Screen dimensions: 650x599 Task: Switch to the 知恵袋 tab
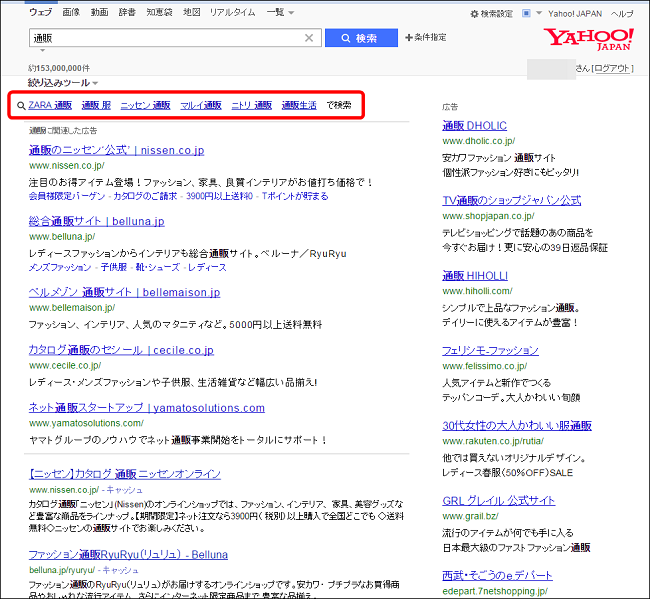pos(160,12)
